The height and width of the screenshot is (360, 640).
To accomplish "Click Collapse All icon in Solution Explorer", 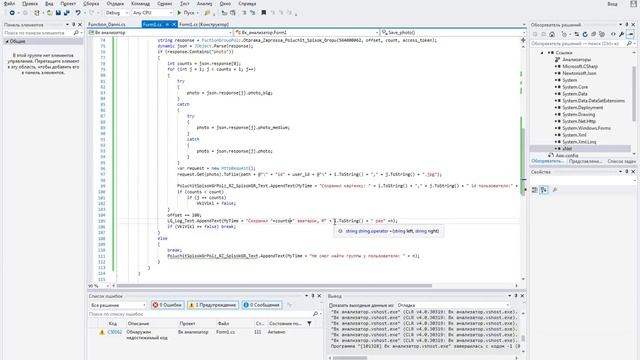I will (x=593, y=34).
